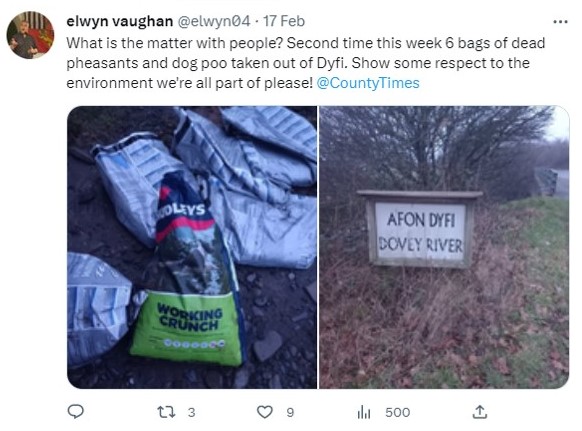Enlarge the Afon Dyfi river sign photo

[x=444, y=247]
